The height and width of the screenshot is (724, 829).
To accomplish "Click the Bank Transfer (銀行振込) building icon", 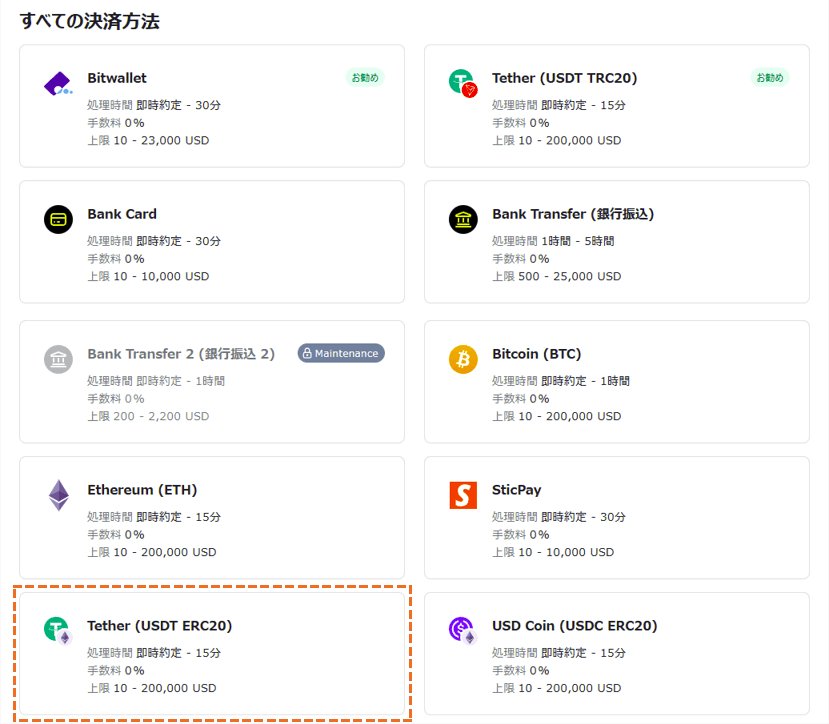I will [463, 219].
